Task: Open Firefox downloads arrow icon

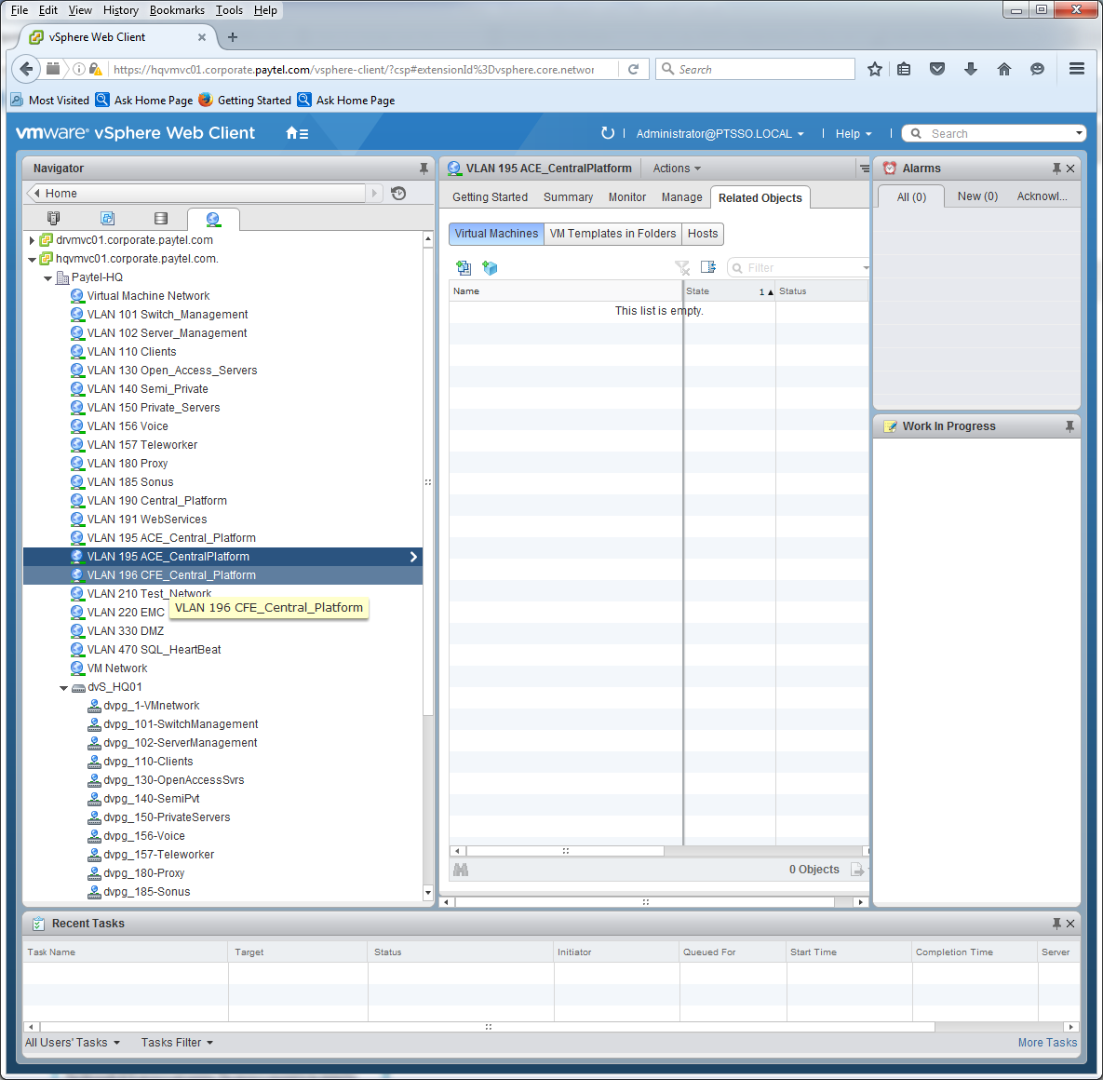Action: pyautogui.click(x=971, y=69)
